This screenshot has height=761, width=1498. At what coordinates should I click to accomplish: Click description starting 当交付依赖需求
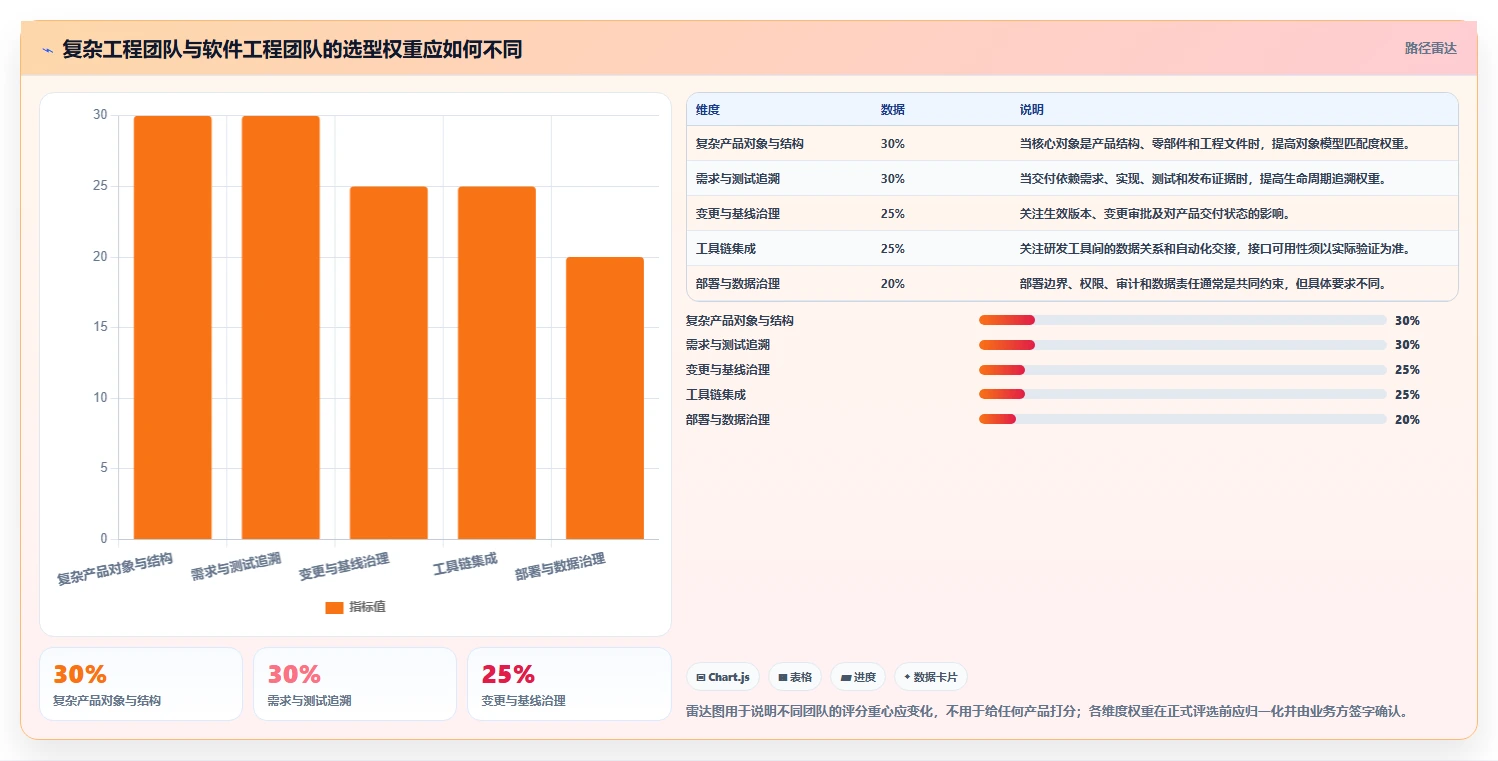[1202, 179]
